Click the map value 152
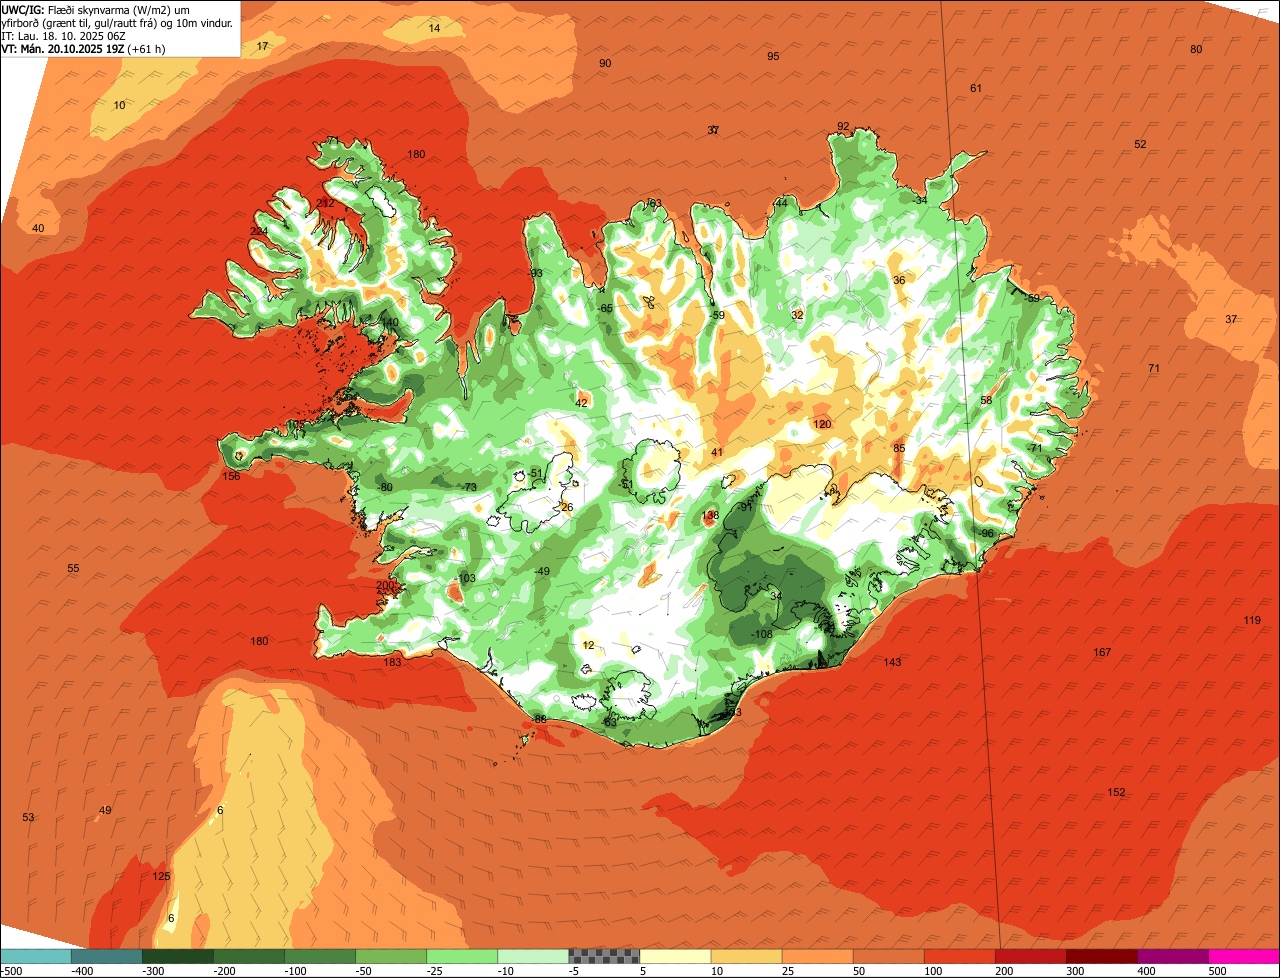This screenshot has width=1280, height=978. click(x=1116, y=792)
